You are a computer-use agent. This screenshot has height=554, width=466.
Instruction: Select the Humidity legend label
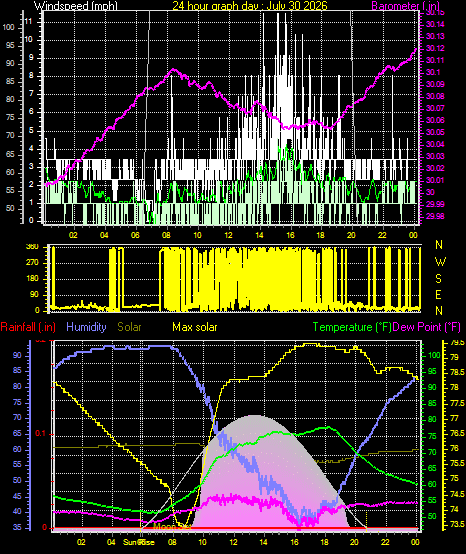[86, 327]
